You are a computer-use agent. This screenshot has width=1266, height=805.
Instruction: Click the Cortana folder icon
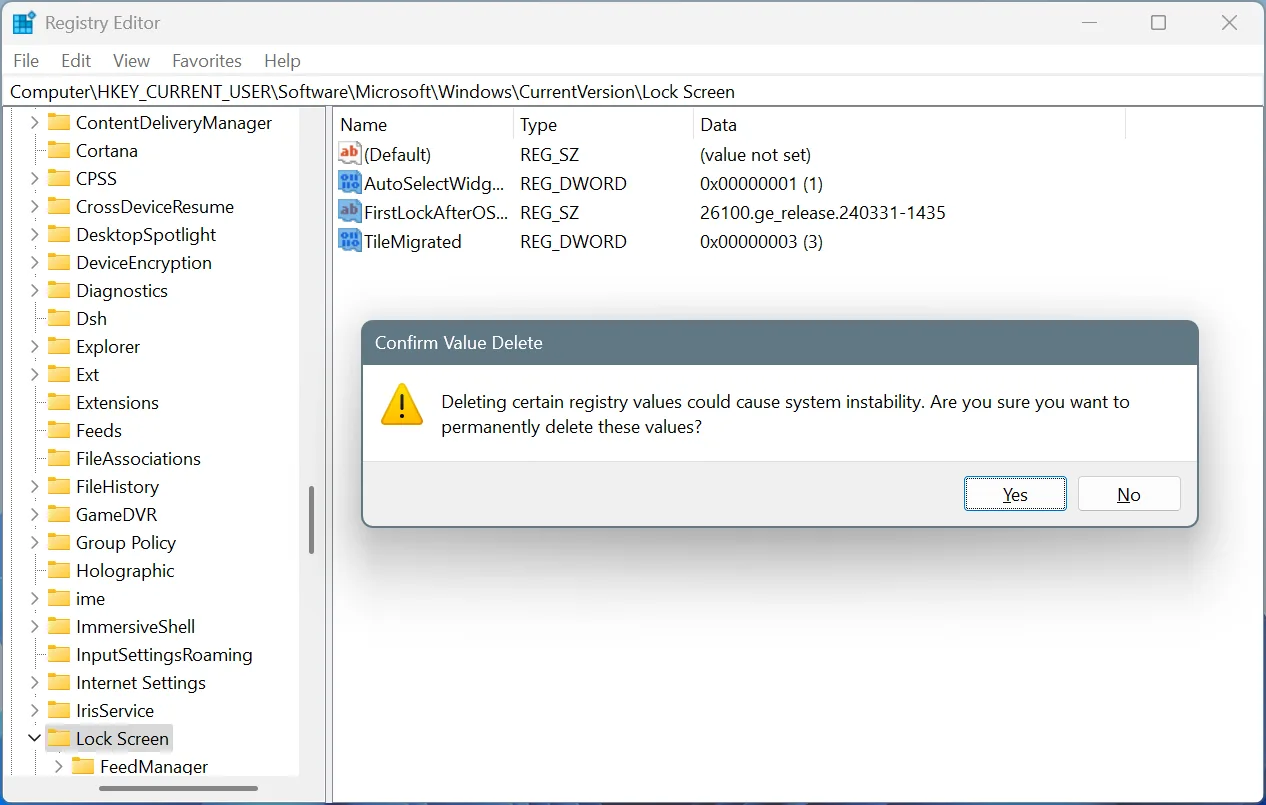click(x=59, y=150)
